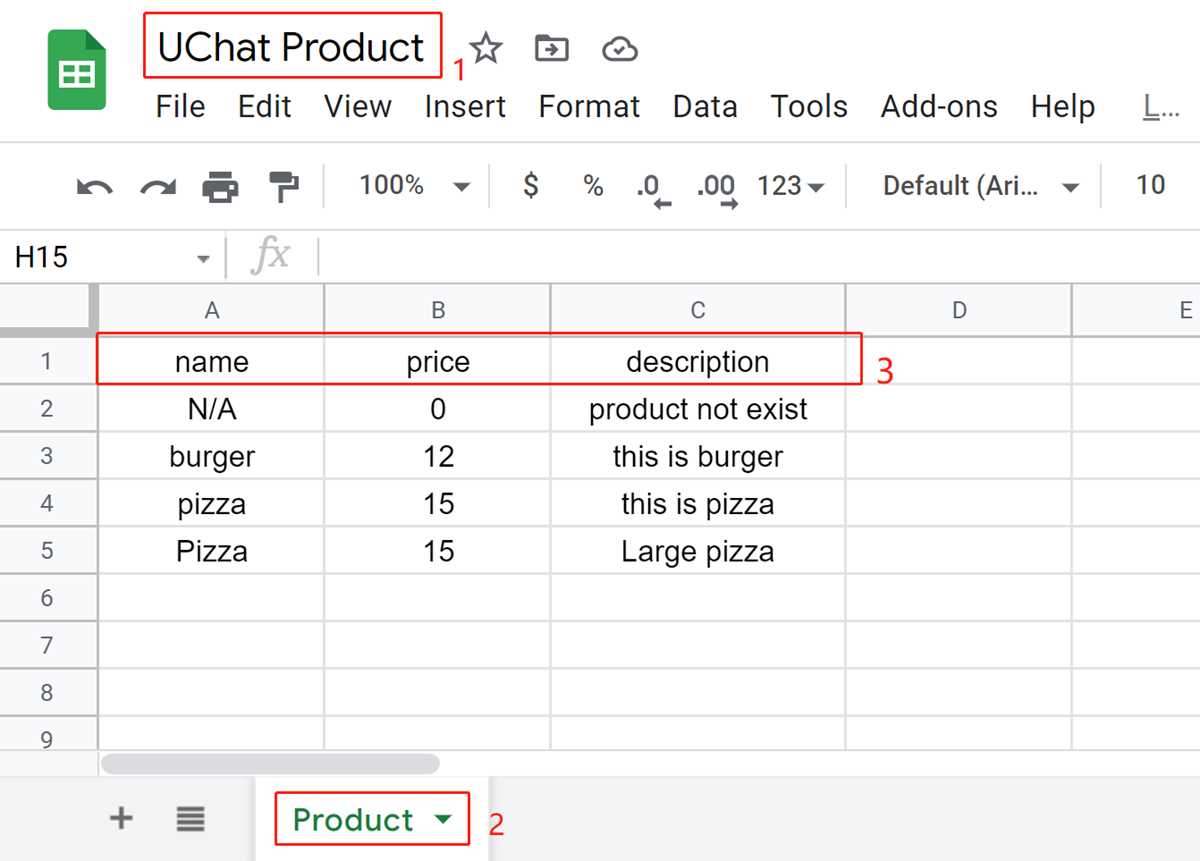Click the formula bar input
Screen dimensions: 1200x861
pyautogui.click(x=760, y=257)
